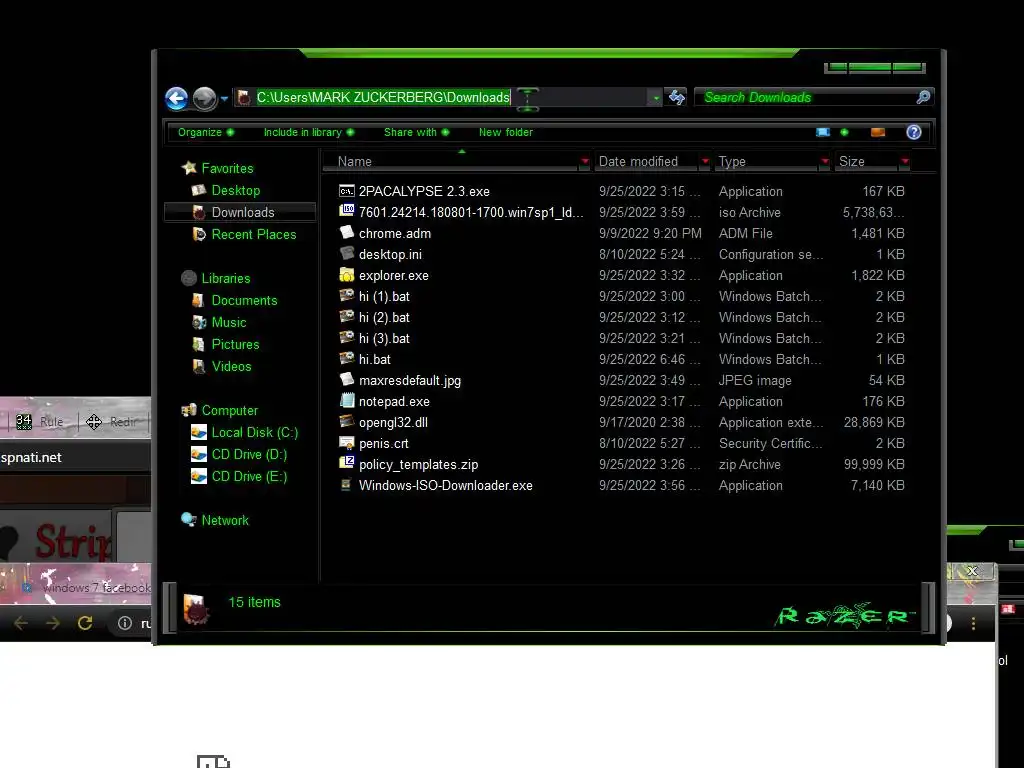Refresh the Downloads folder view
Screen dimensions: 1024x768
677,97
